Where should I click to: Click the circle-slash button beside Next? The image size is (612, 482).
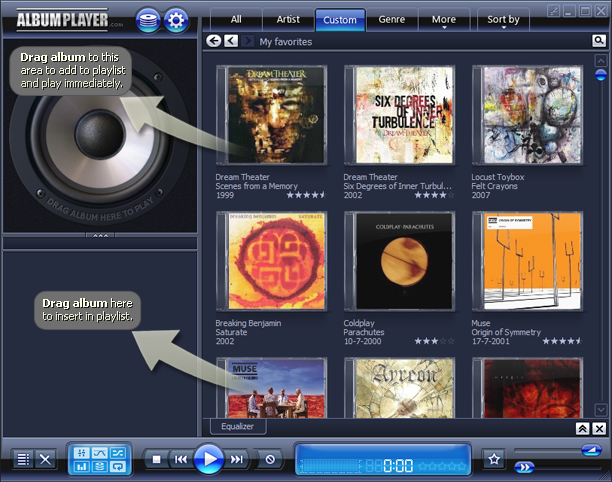[x=270, y=459]
